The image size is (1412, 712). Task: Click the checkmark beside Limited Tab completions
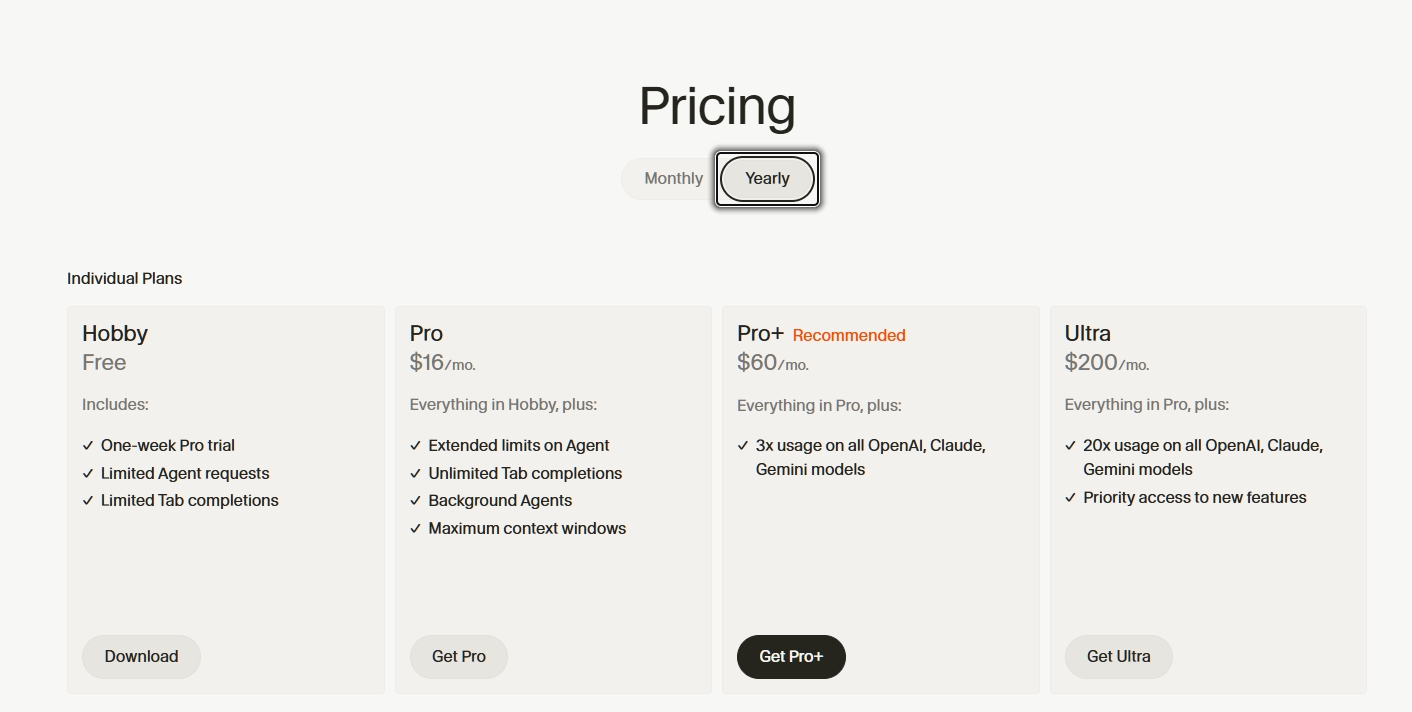(x=86, y=500)
